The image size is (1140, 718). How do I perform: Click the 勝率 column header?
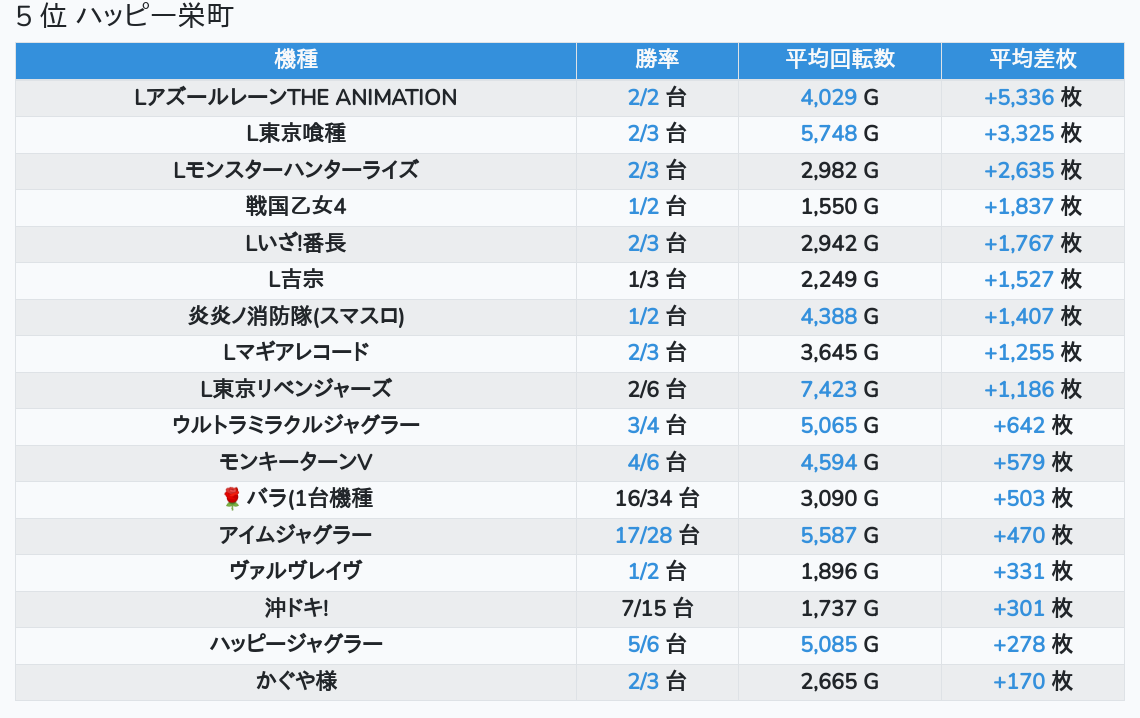tap(657, 60)
